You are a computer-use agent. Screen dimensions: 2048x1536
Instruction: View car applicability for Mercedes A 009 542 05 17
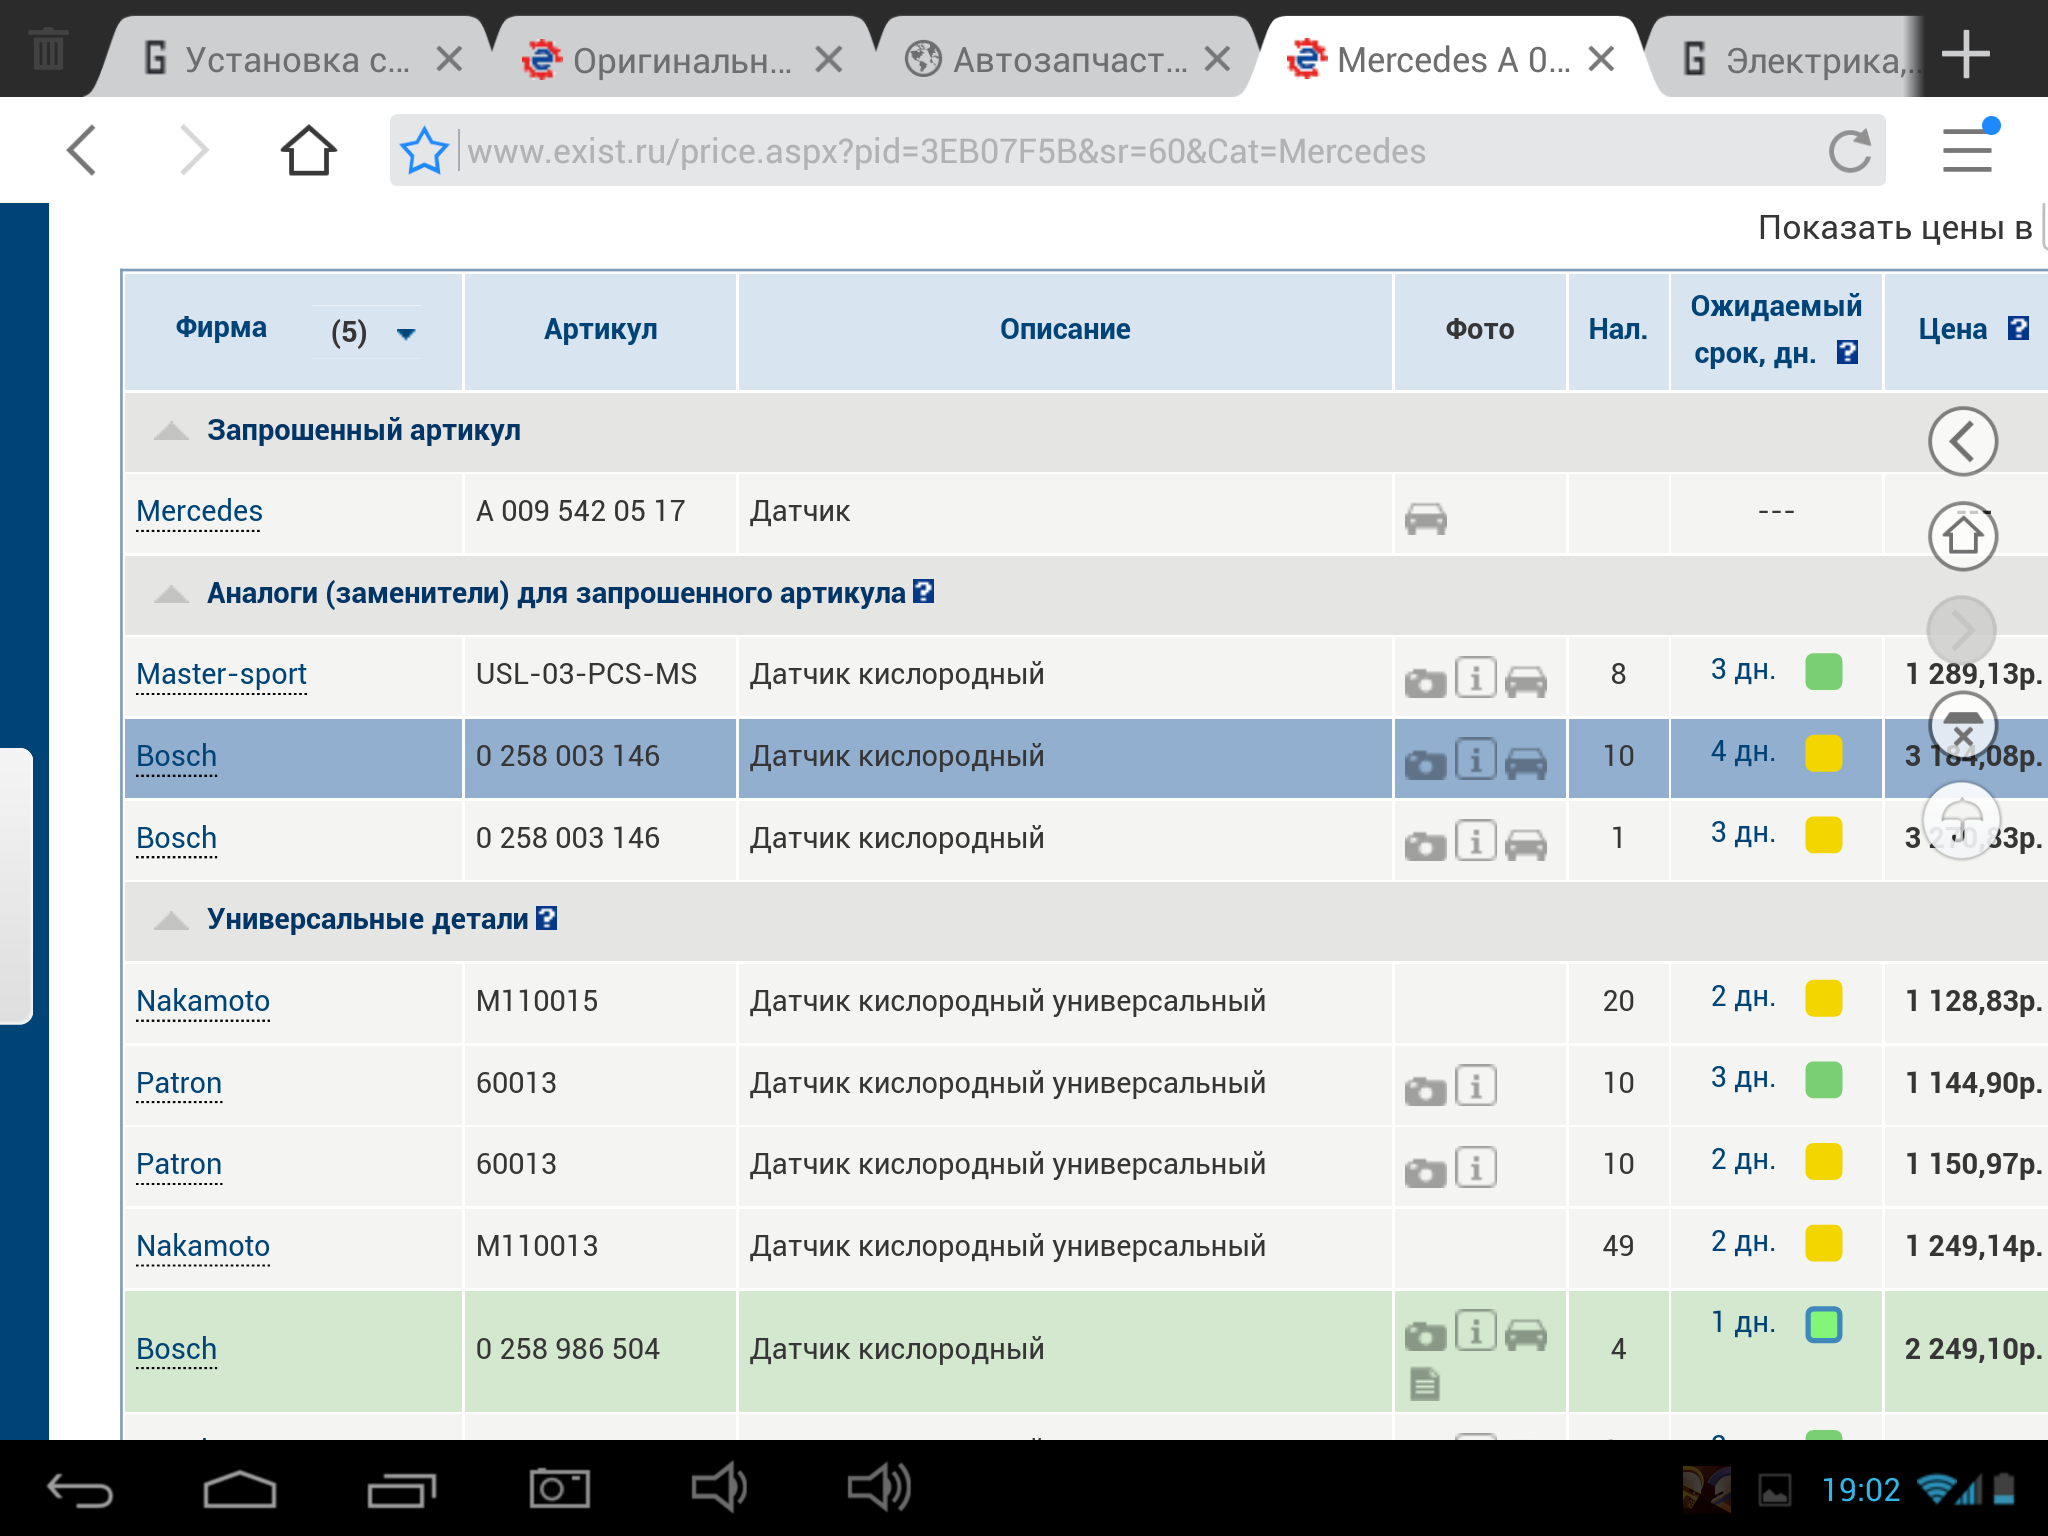click(x=1425, y=518)
